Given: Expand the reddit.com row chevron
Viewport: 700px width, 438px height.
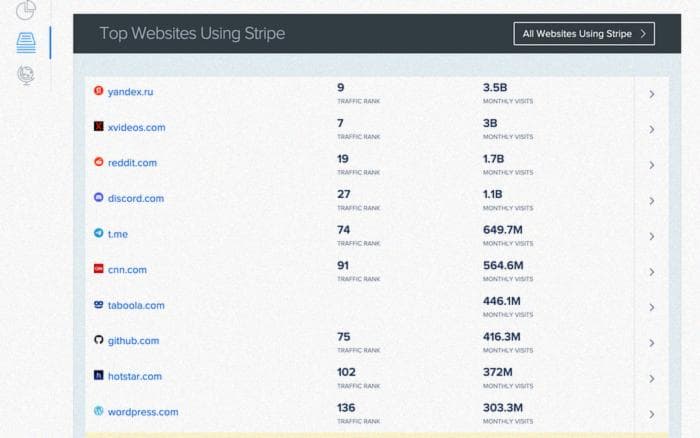Looking at the screenshot, I should click(x=652, y=165).
